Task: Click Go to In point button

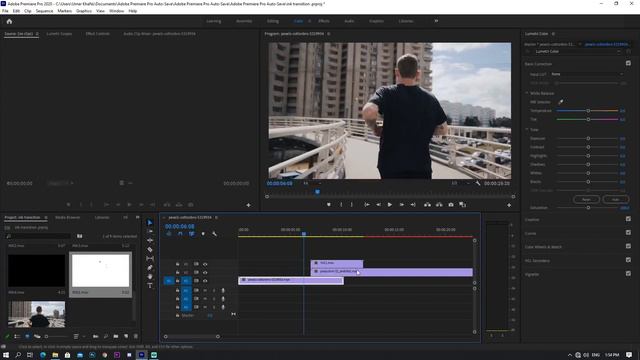Action: pyautogui.click(x=367, y=204)
